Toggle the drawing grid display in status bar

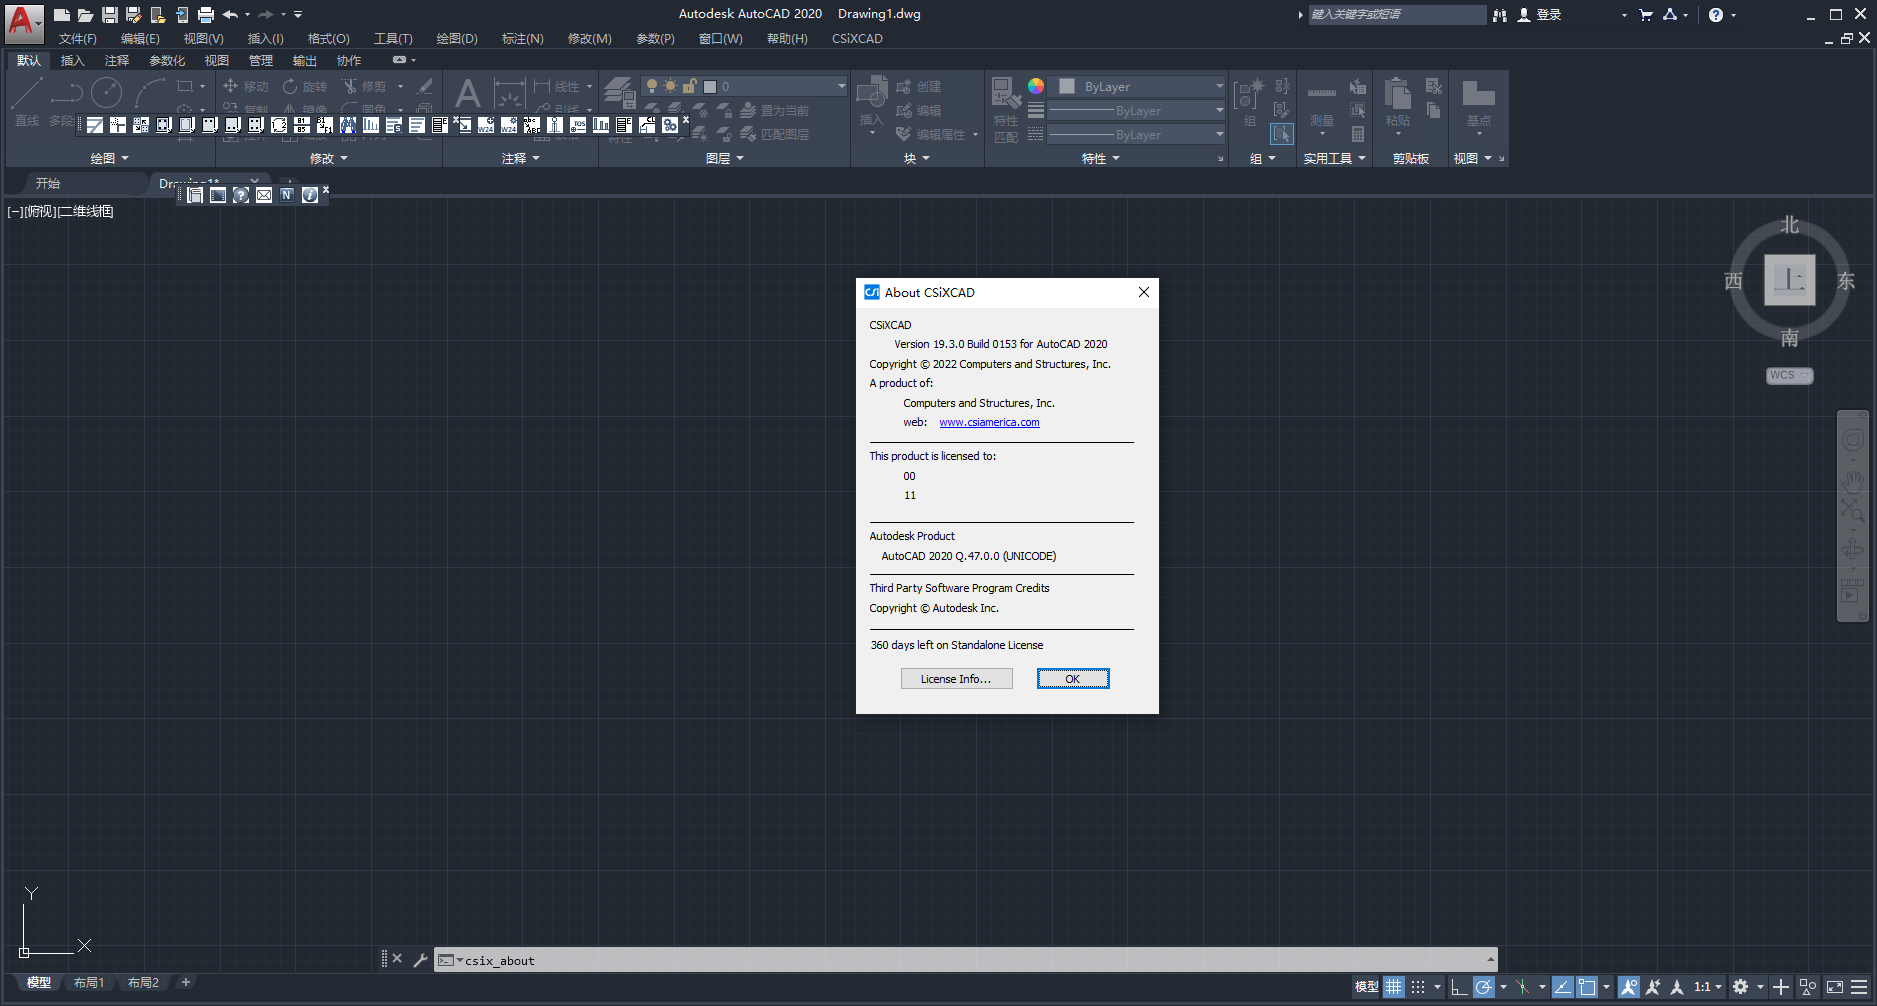(x=1394, y=987)
